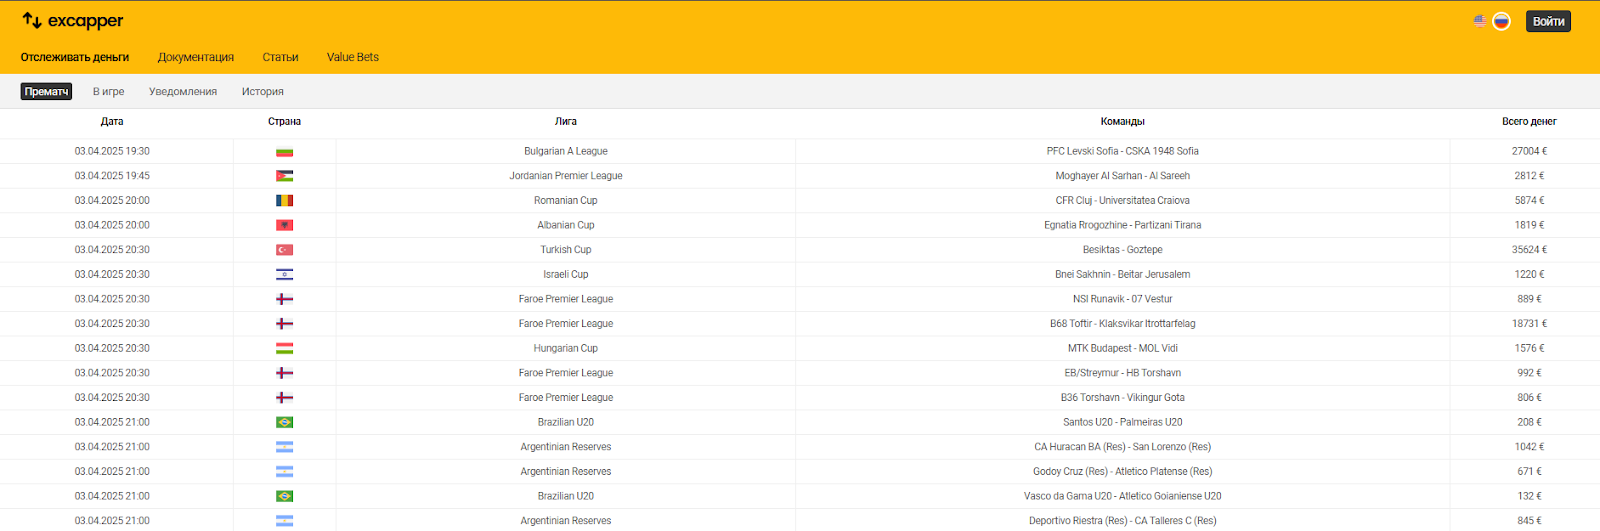Viewport: 1600px width, 531px height.
Task: Click Faroe flag in NSI Runavik row
Action: [x=284, y=299]
